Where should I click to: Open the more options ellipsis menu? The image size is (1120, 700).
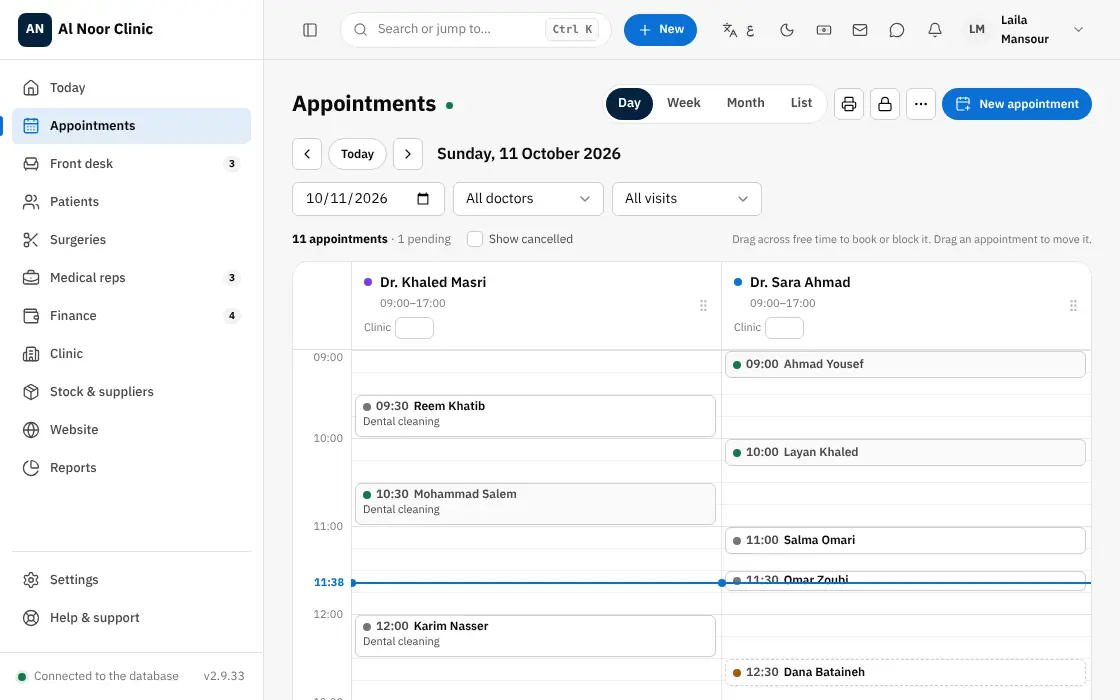[x=921, y=104]
